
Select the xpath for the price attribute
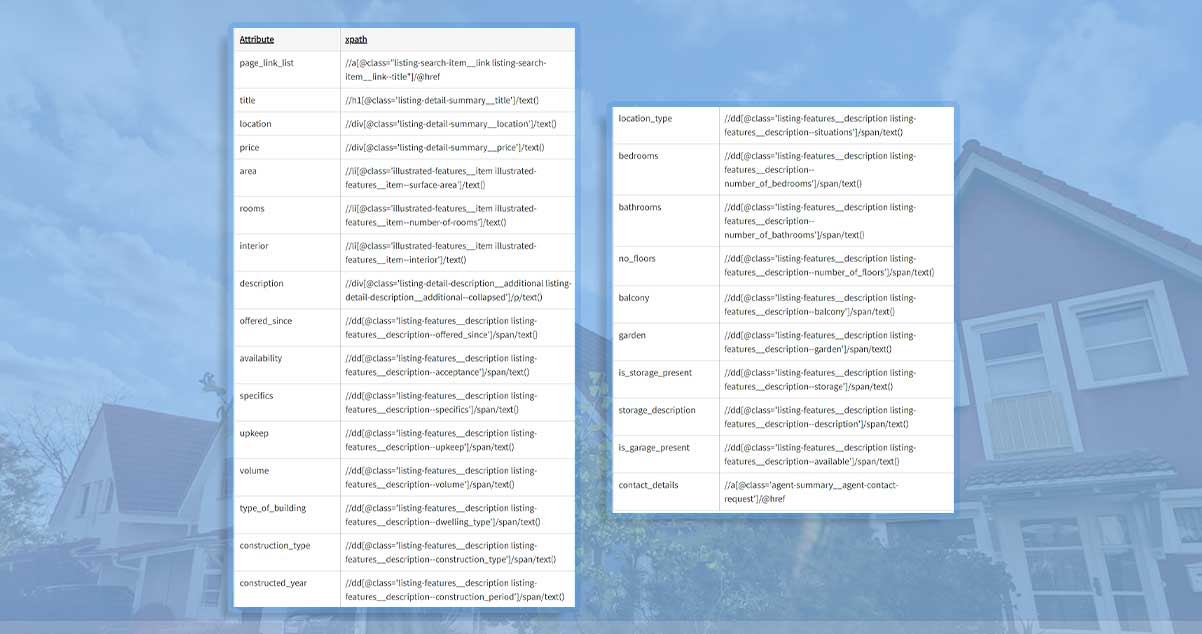point(445,147)
